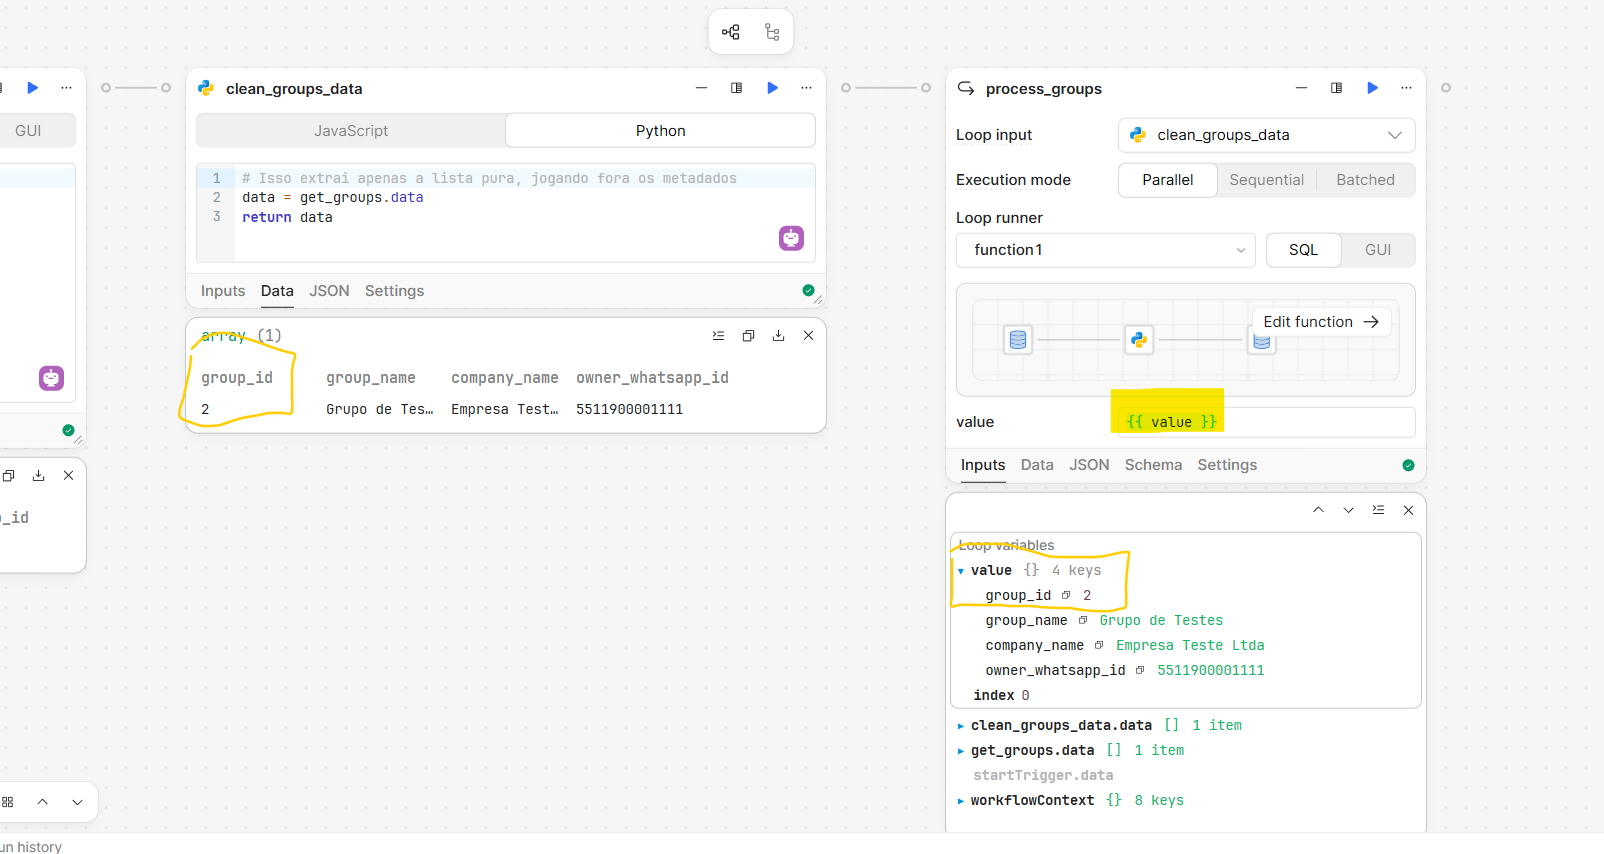Set execution mode to Sequential
This screenshot has width=1604, height=854.
tap(1266, 180)
